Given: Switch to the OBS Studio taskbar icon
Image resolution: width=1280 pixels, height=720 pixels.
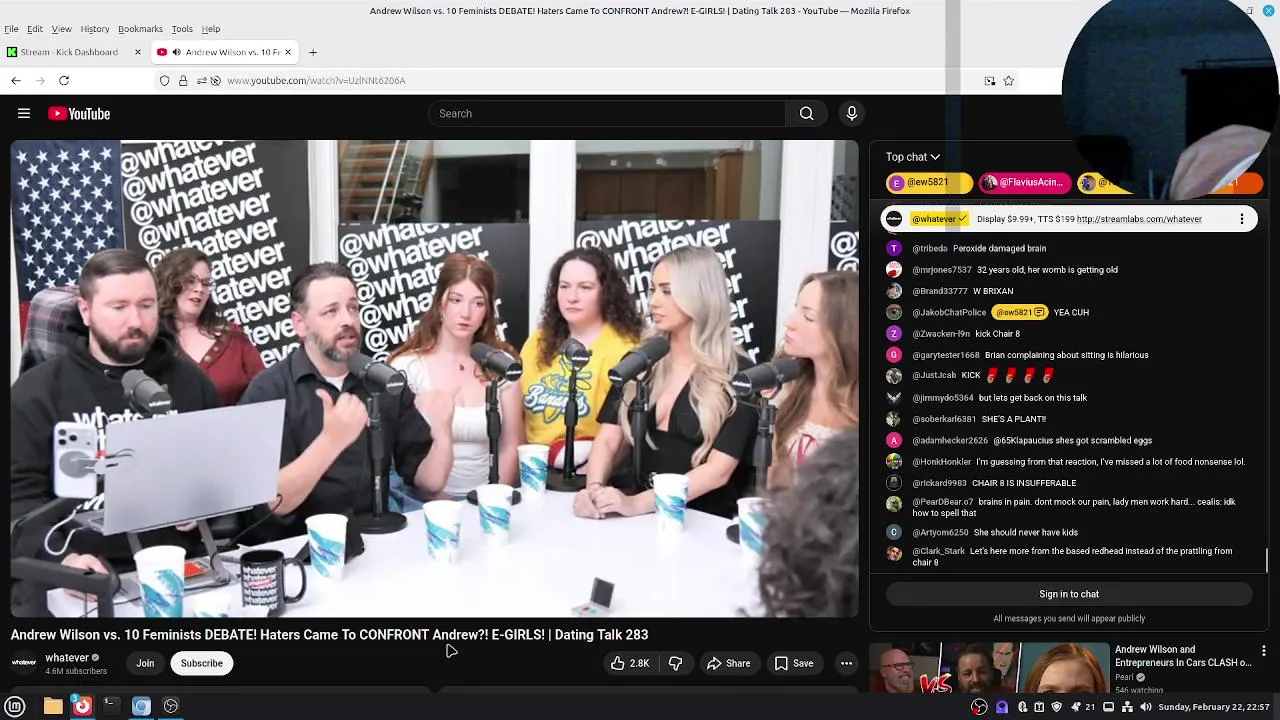Looking at the screenshot, I should 171,706.
